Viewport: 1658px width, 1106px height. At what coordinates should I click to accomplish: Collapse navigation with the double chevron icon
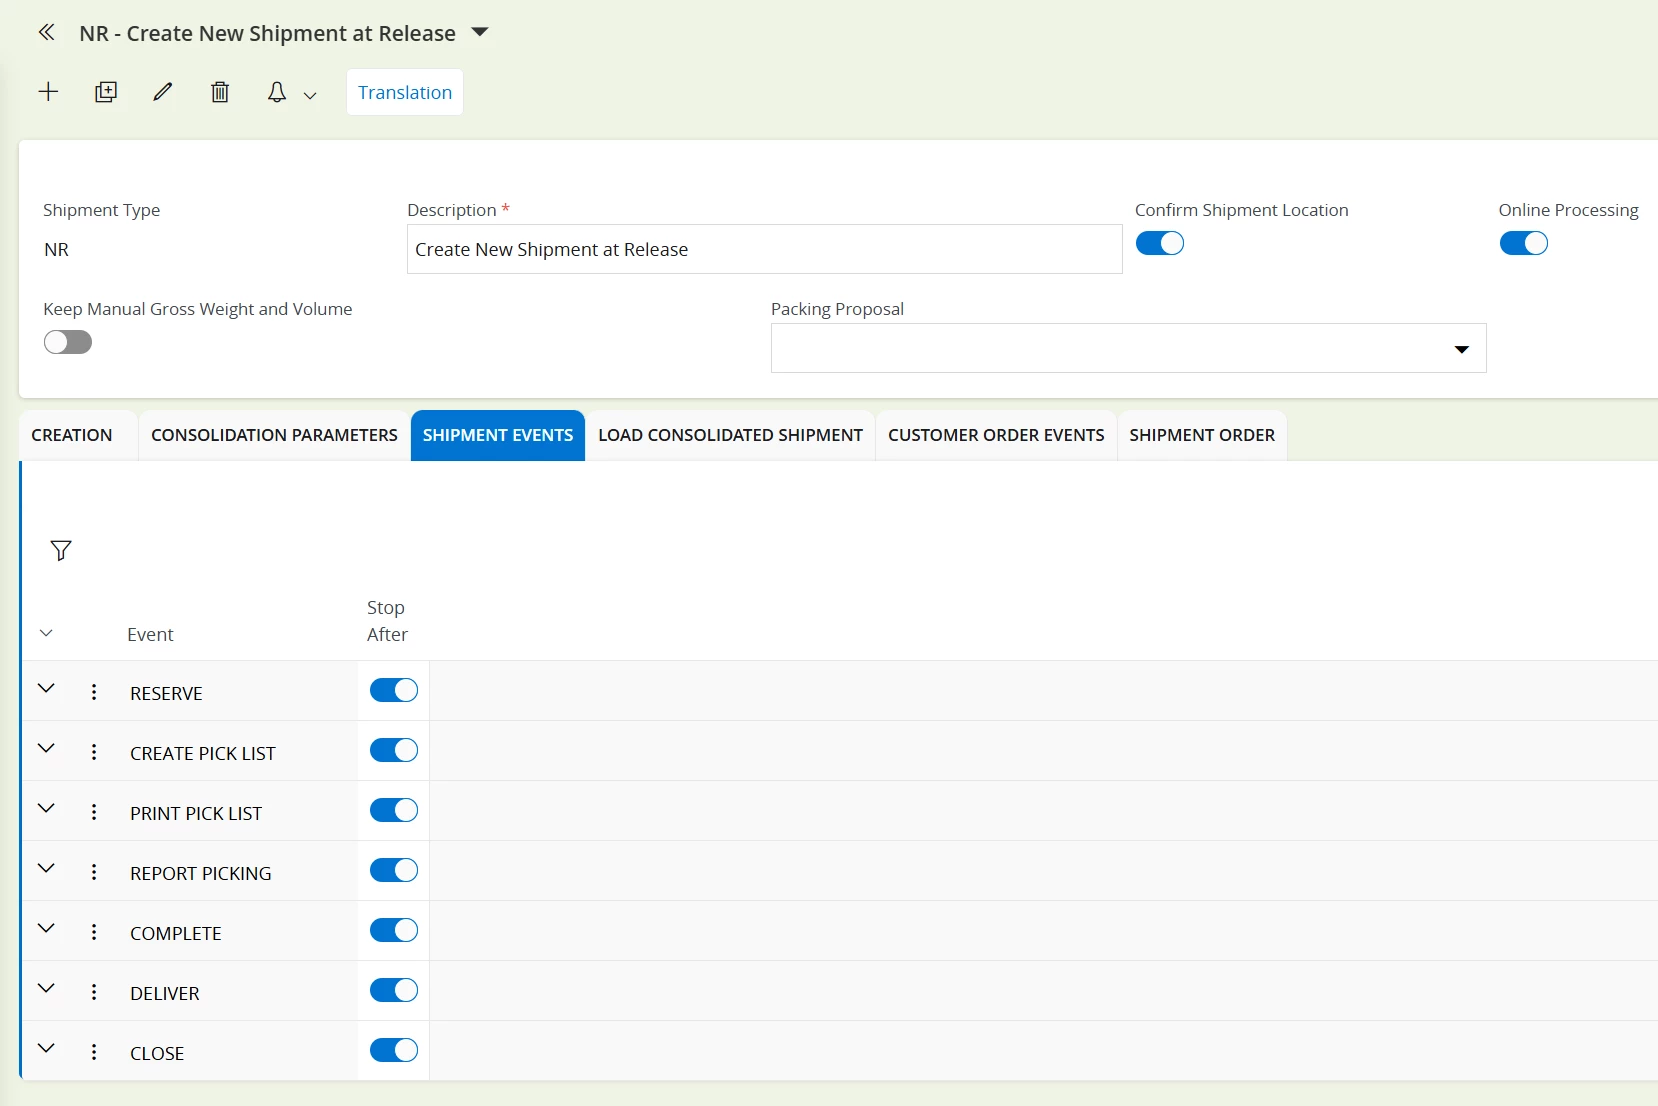click(46, 33)
